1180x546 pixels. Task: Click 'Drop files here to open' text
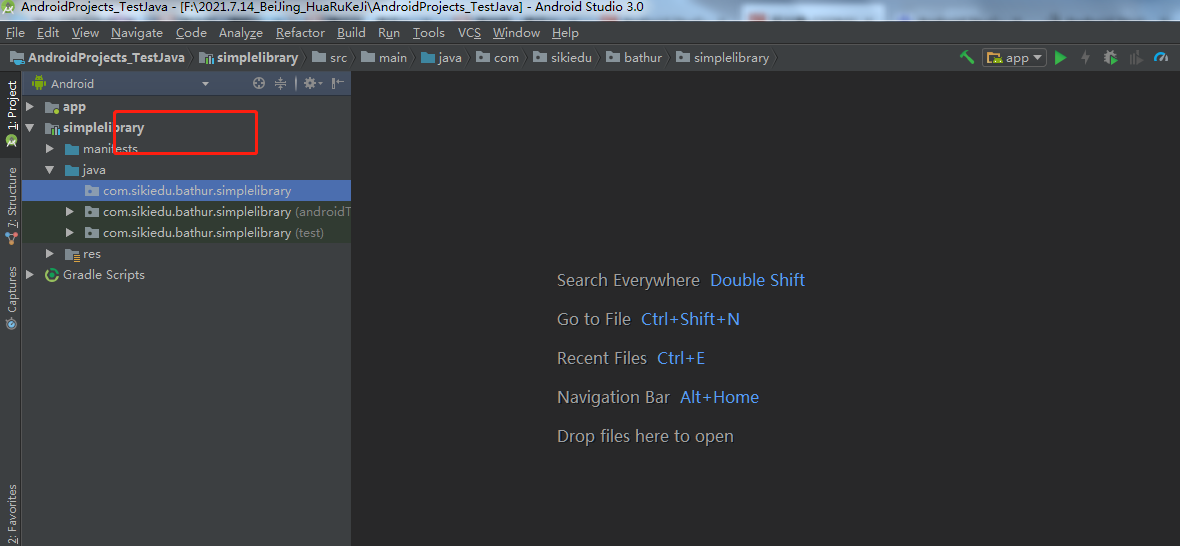pos(645,437)
